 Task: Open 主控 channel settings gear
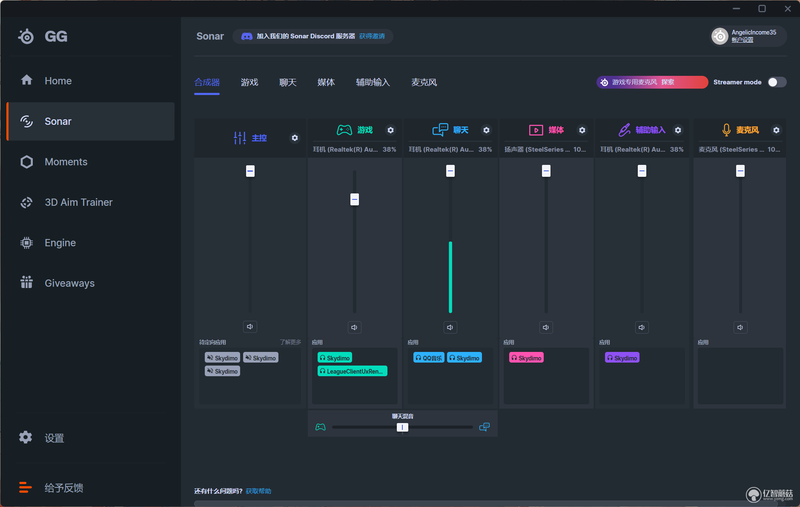pyautogui.click(x=294, y=138)
